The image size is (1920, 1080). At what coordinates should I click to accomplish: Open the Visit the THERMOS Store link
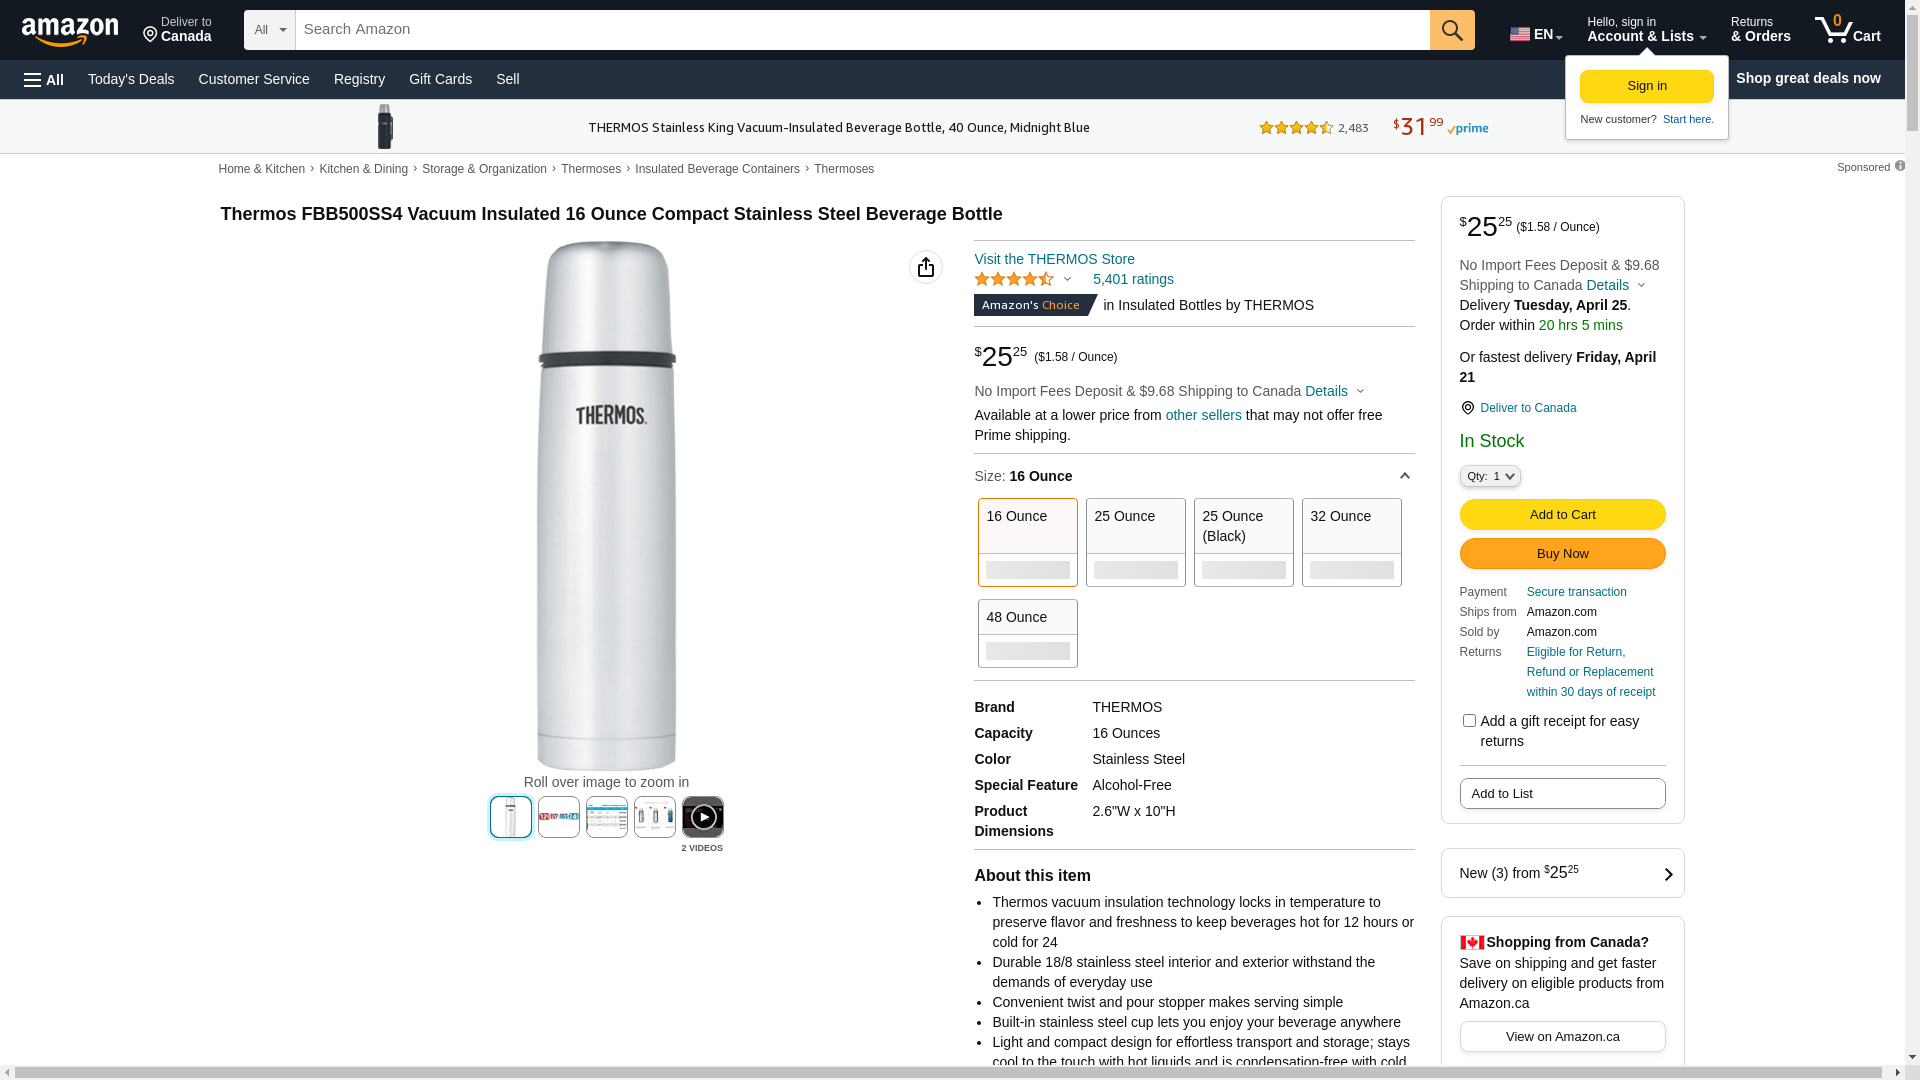[1054, 259]
